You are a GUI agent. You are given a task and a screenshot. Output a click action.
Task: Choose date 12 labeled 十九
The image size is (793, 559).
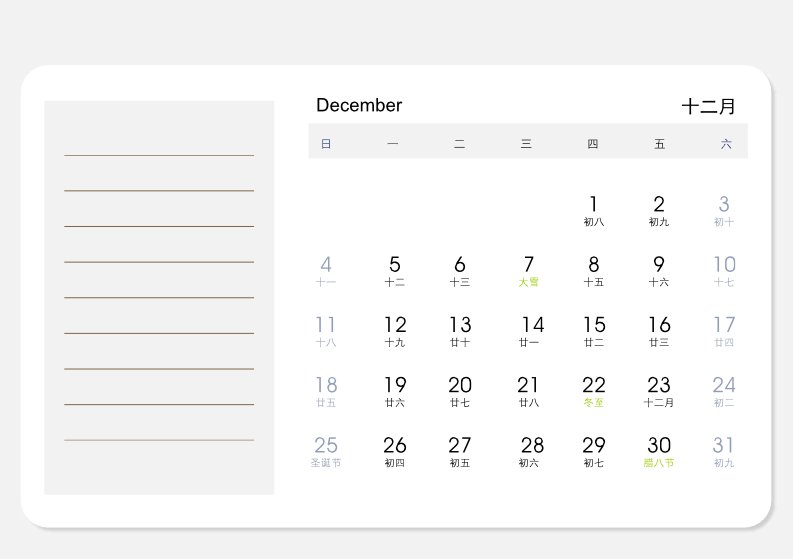(x=394, y=331)
